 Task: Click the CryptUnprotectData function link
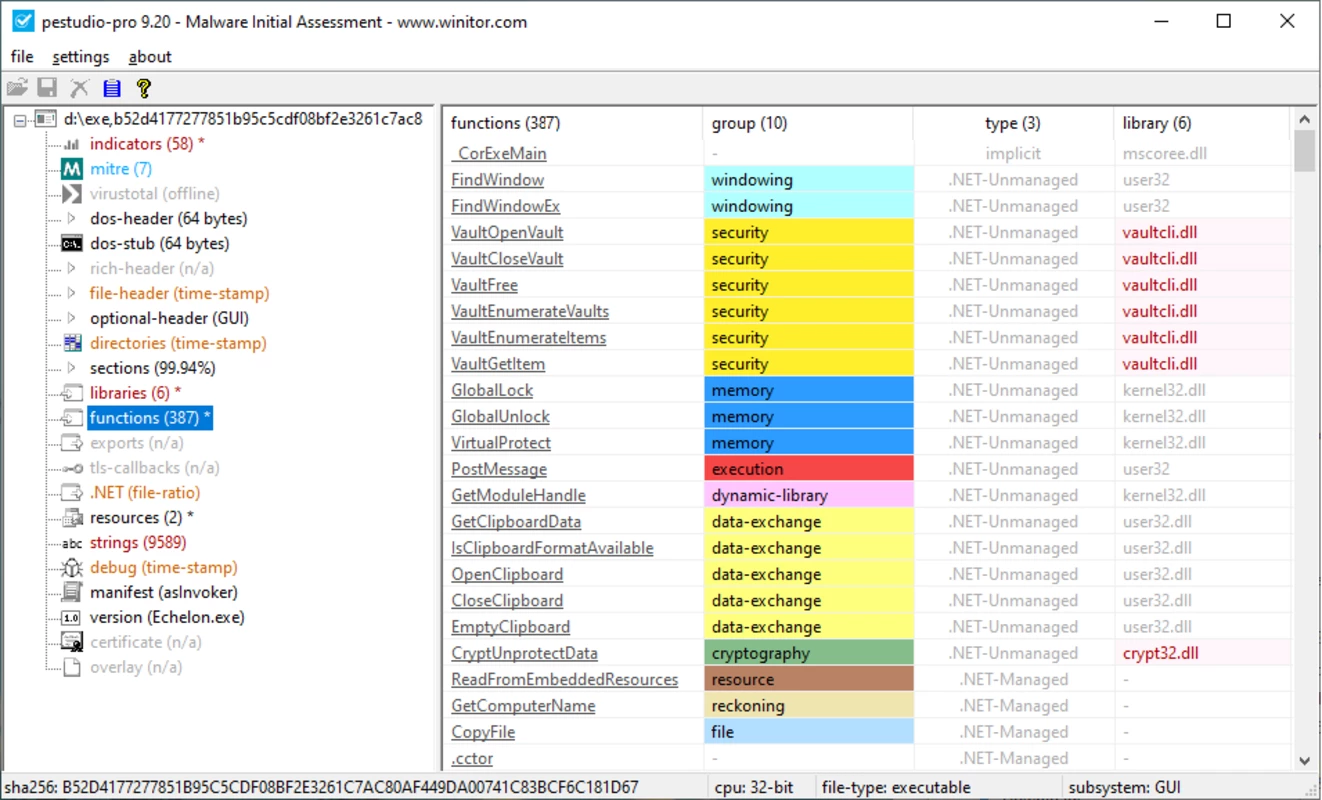[x=524, y=654]
